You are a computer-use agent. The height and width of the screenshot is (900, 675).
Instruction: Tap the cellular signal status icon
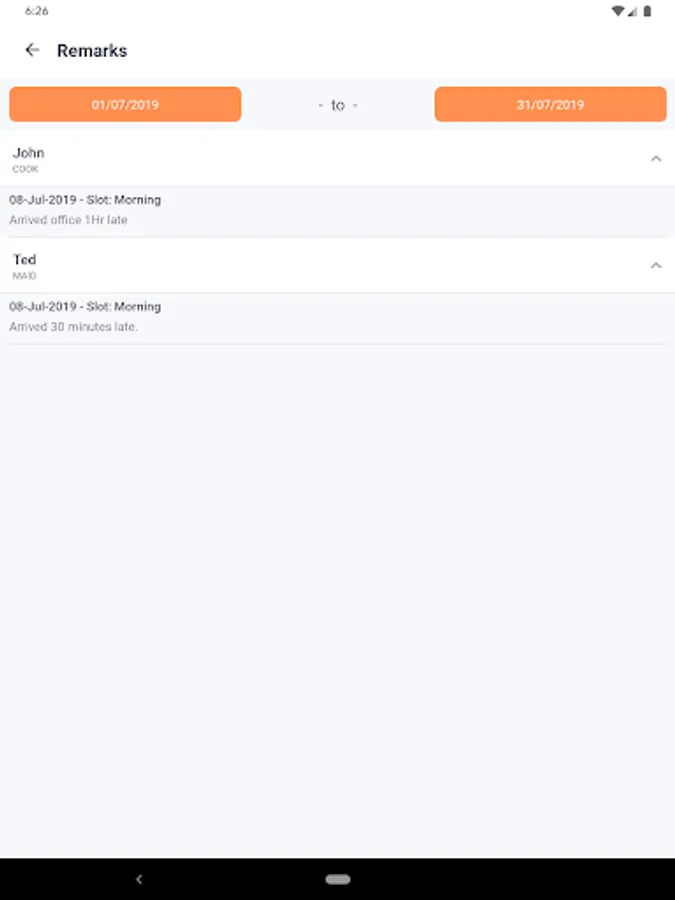pyautogui.click(x=632, y=11)
